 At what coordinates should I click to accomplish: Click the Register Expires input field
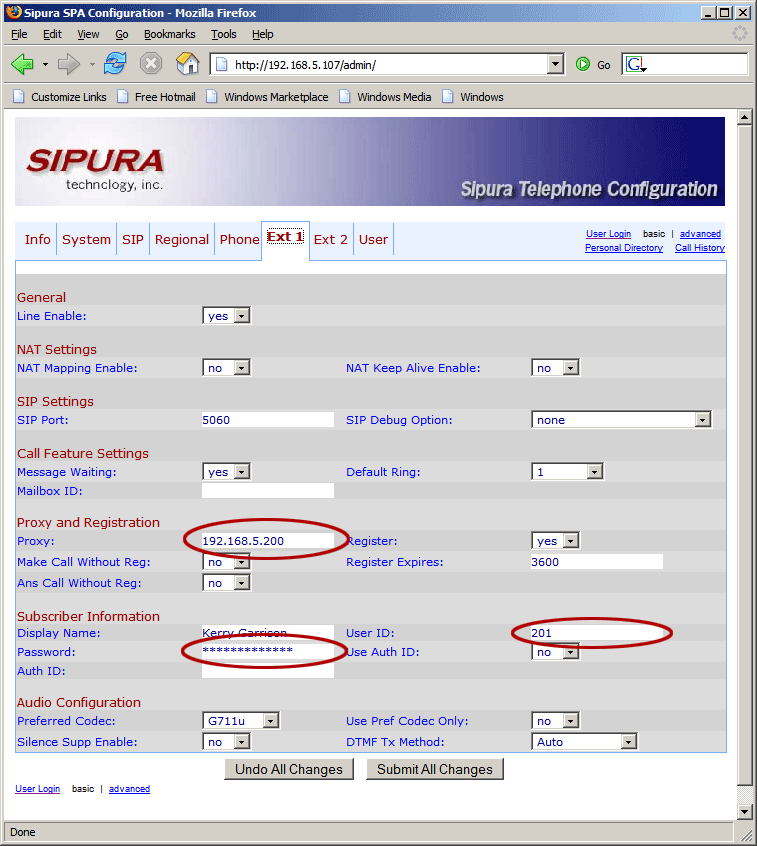tap(597, 562)
